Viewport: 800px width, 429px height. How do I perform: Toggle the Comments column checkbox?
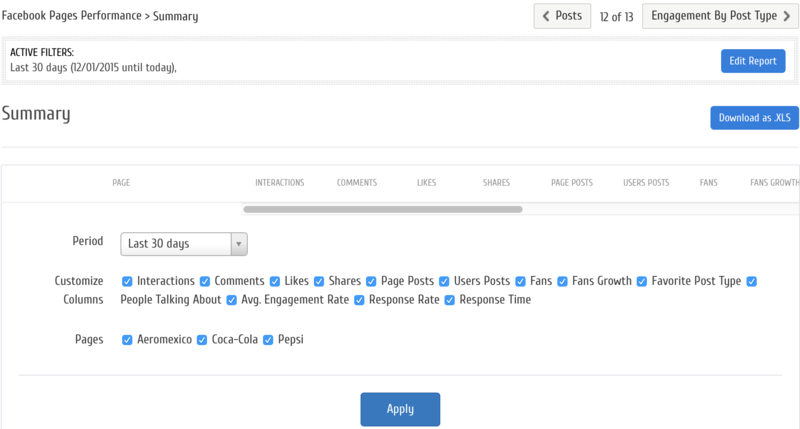(205, 282)
